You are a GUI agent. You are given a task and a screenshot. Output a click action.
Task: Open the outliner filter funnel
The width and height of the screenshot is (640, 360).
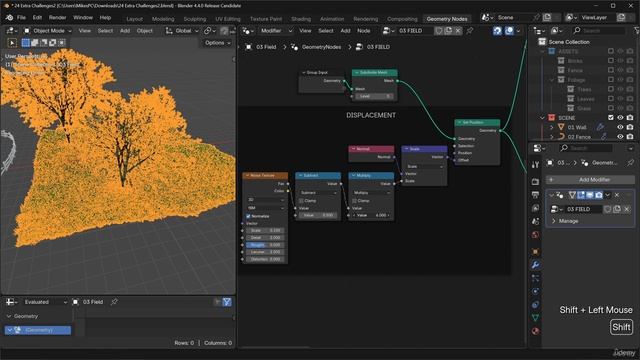tap(637, 31)
